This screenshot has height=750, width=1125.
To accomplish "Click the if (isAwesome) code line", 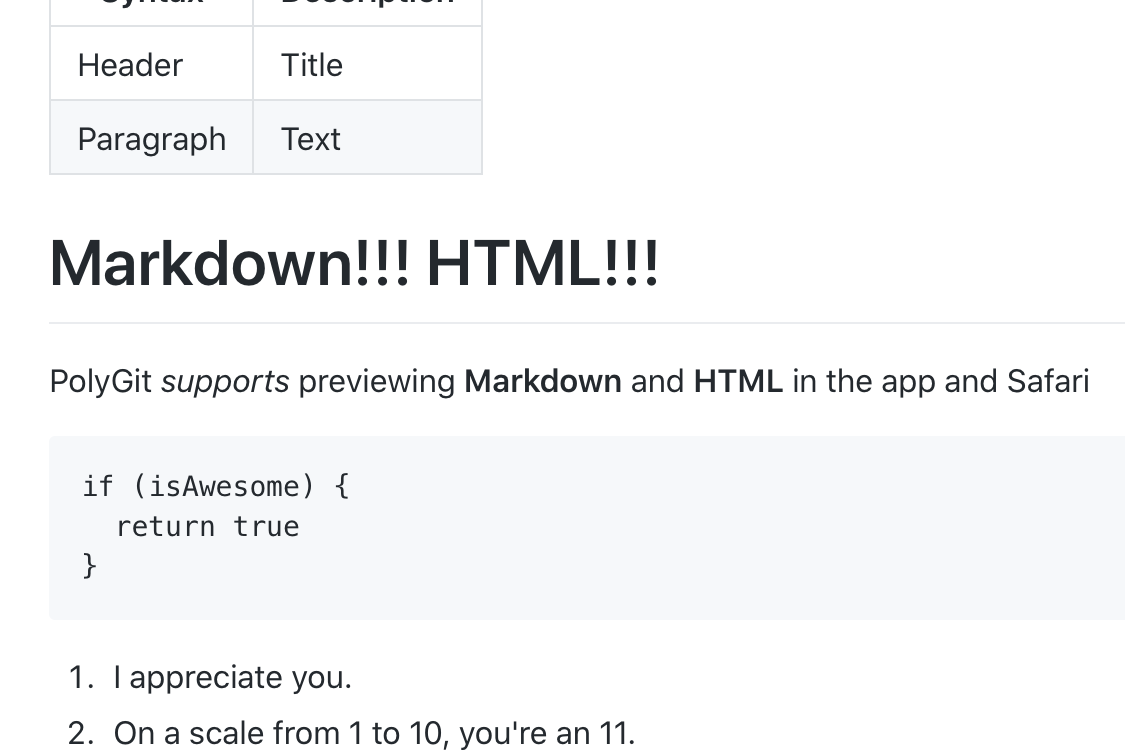I will pos(216,487).
